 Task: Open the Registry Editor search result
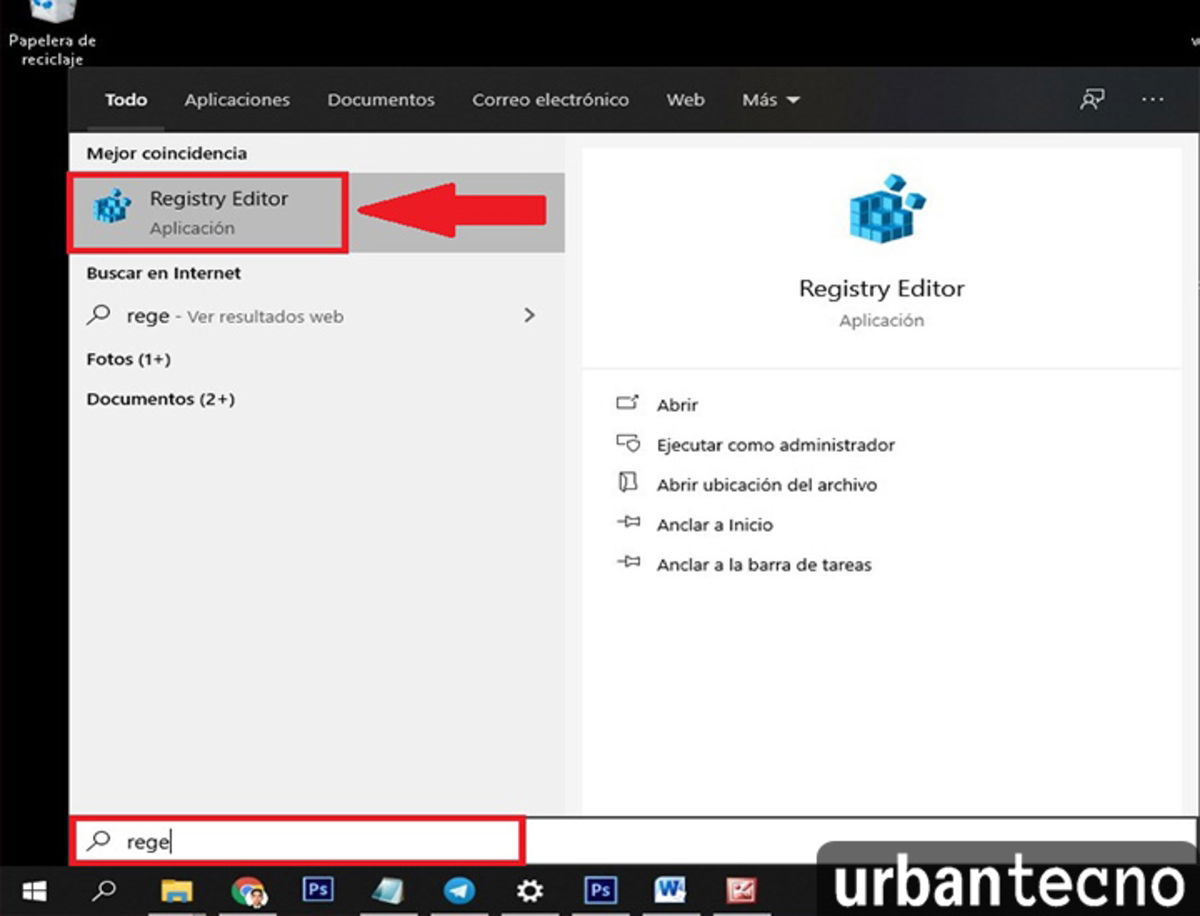pyautogui.click(x=207, y=210)
